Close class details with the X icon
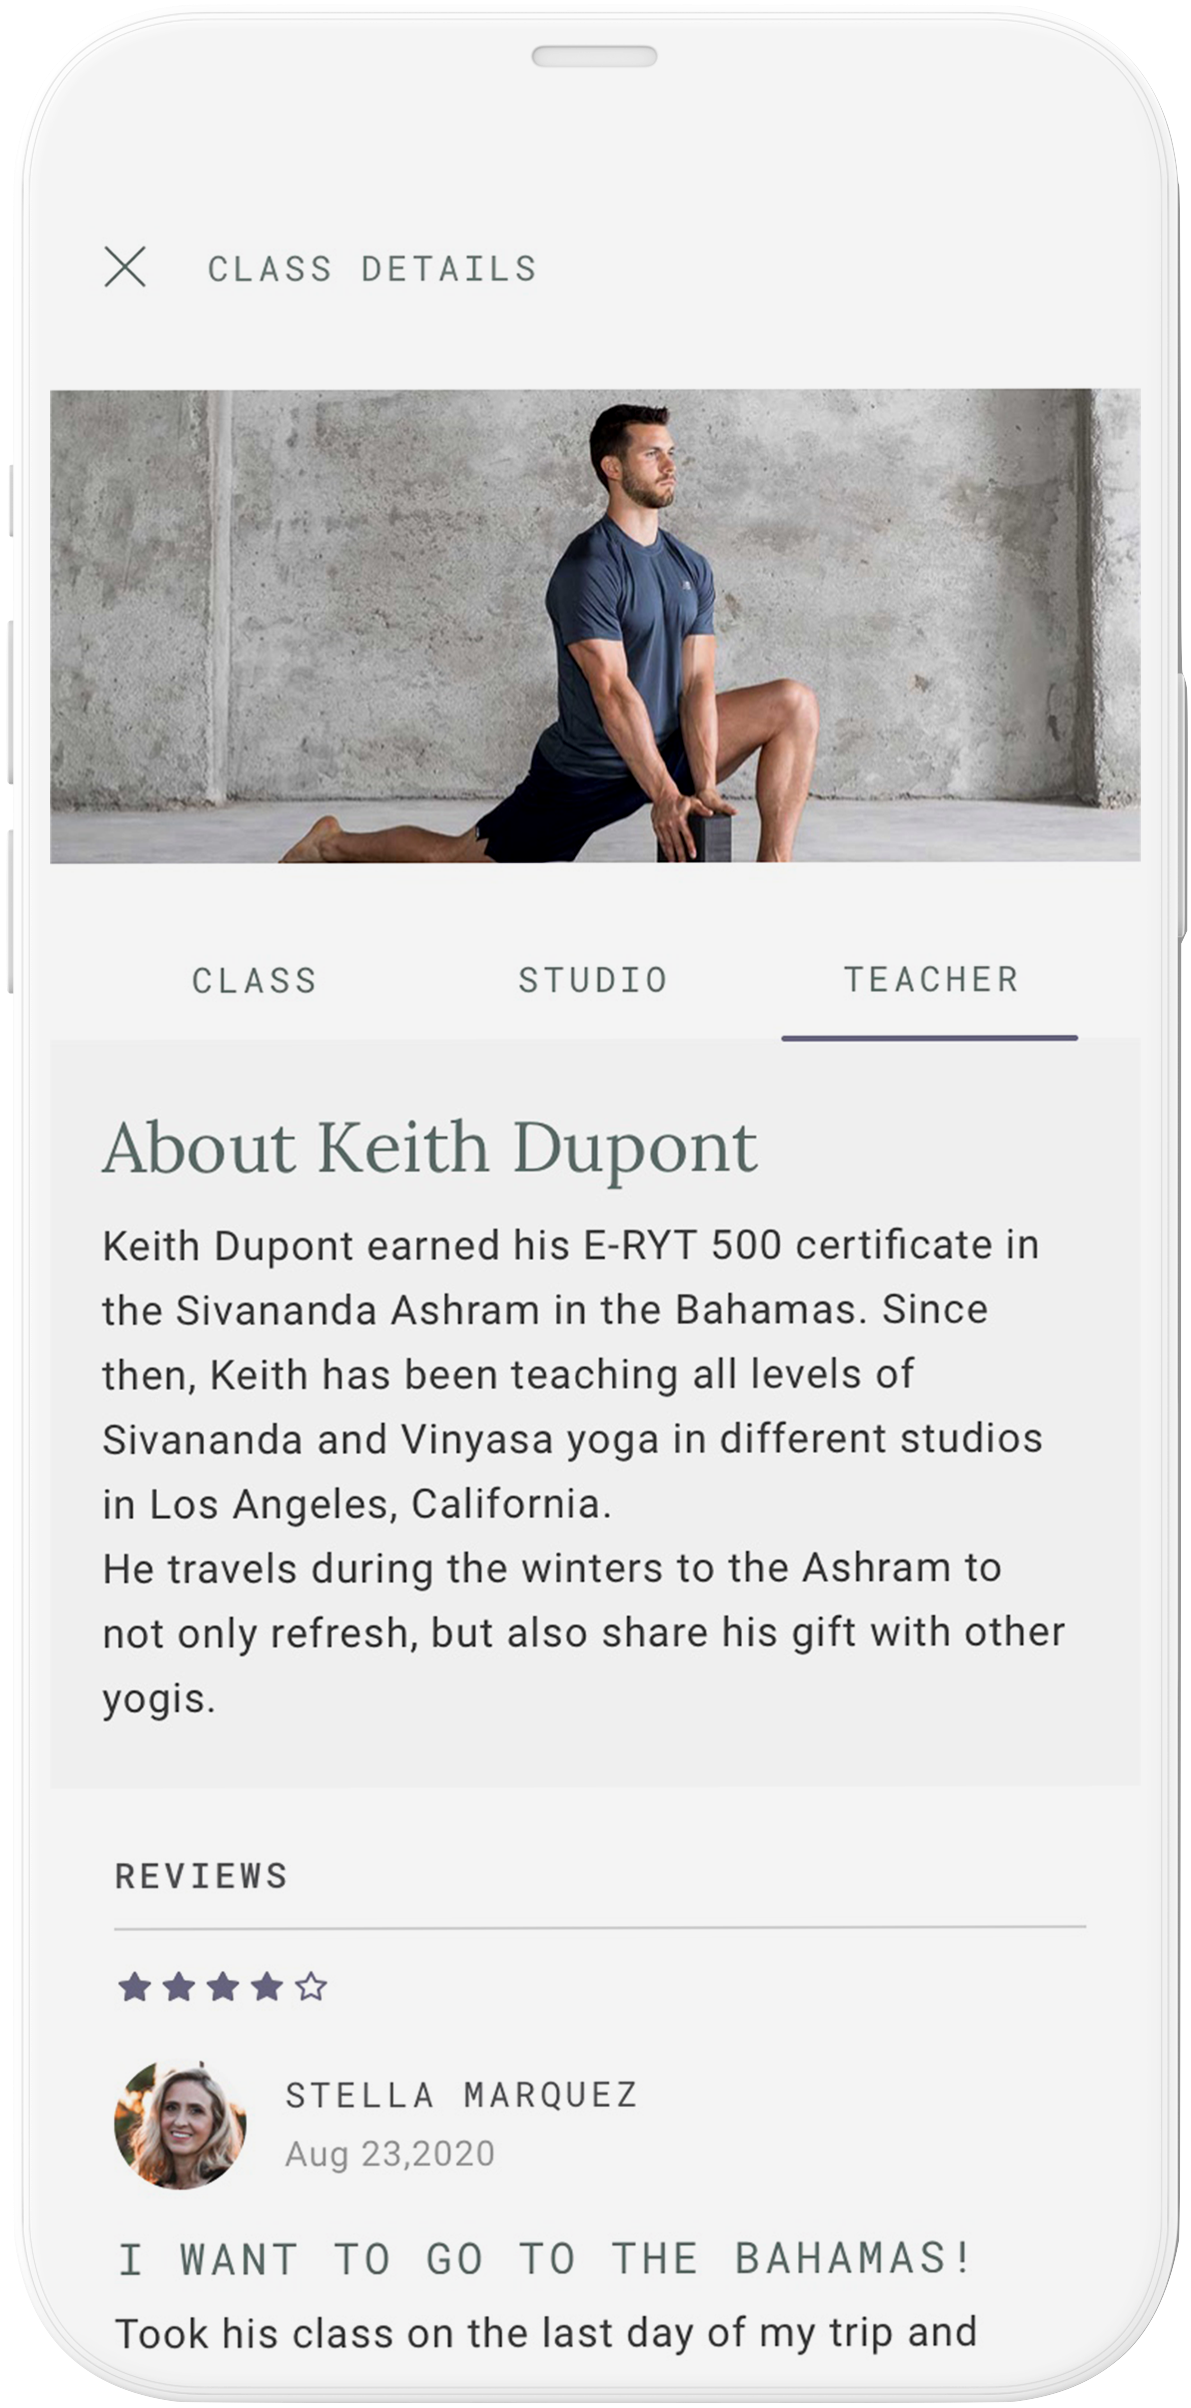The height and width of the screenshot is (2408, 1191). tap(125, 267)
